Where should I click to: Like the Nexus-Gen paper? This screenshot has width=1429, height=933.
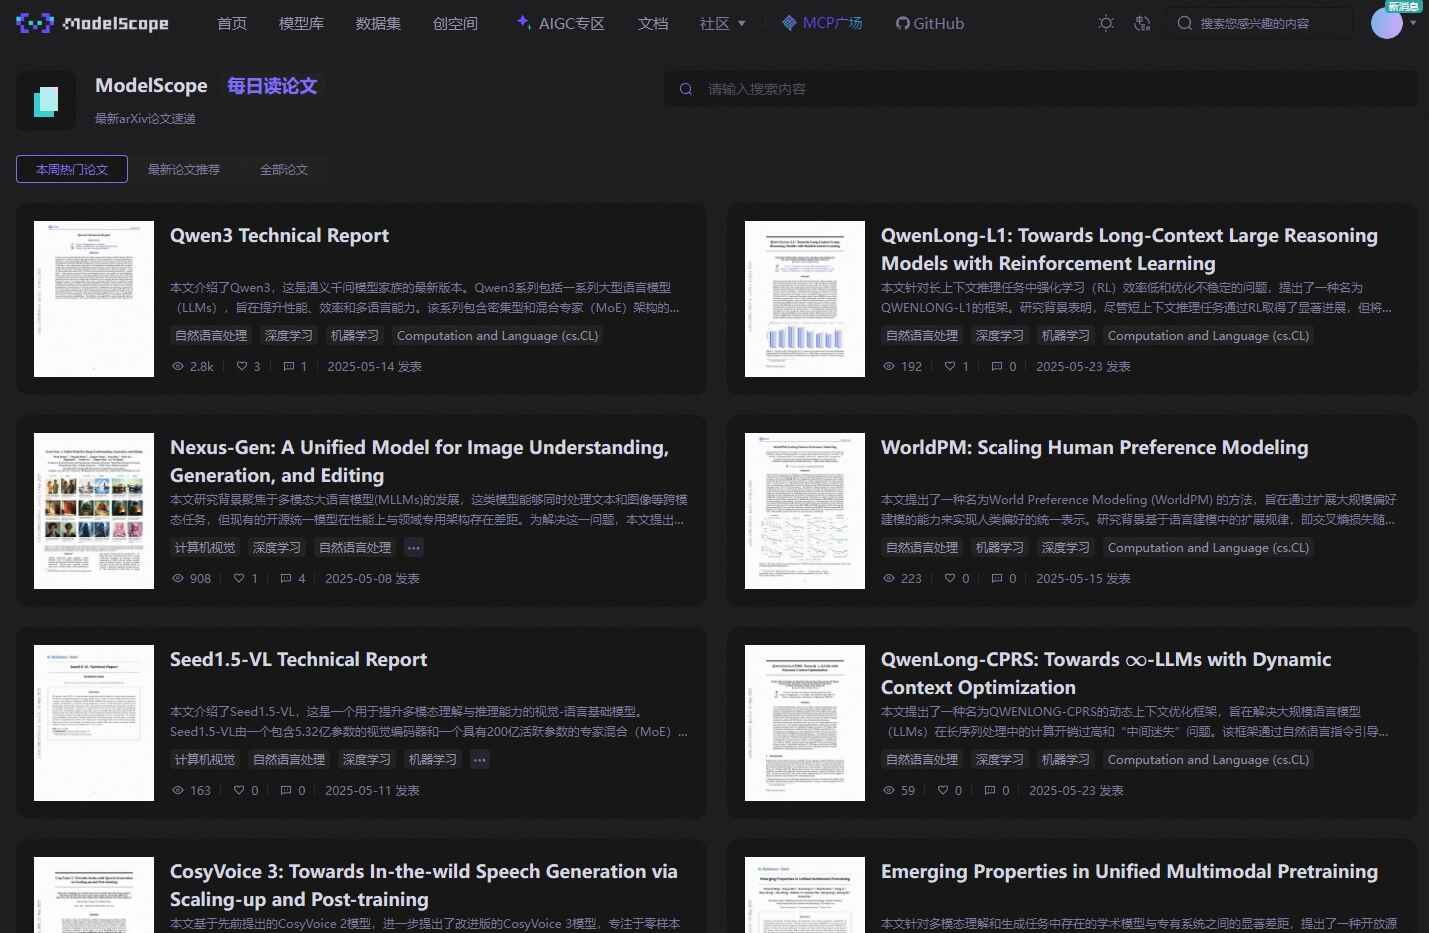239,578
